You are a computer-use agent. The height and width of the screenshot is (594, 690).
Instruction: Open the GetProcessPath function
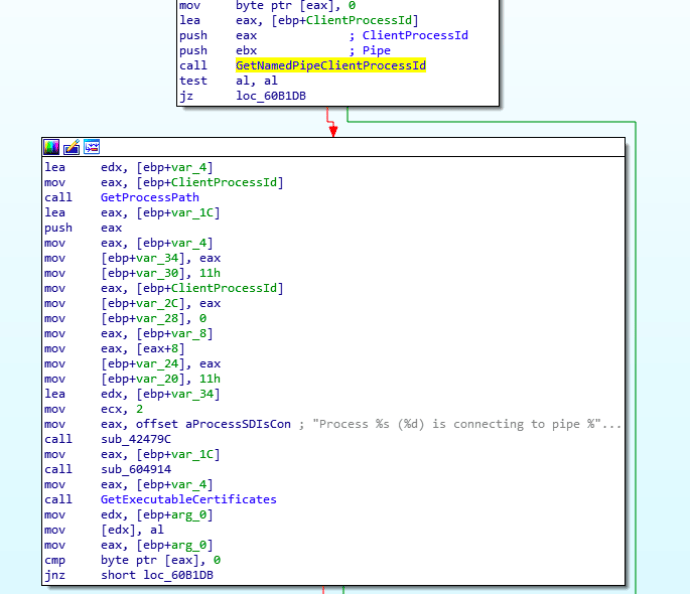(x=149, y=198)
